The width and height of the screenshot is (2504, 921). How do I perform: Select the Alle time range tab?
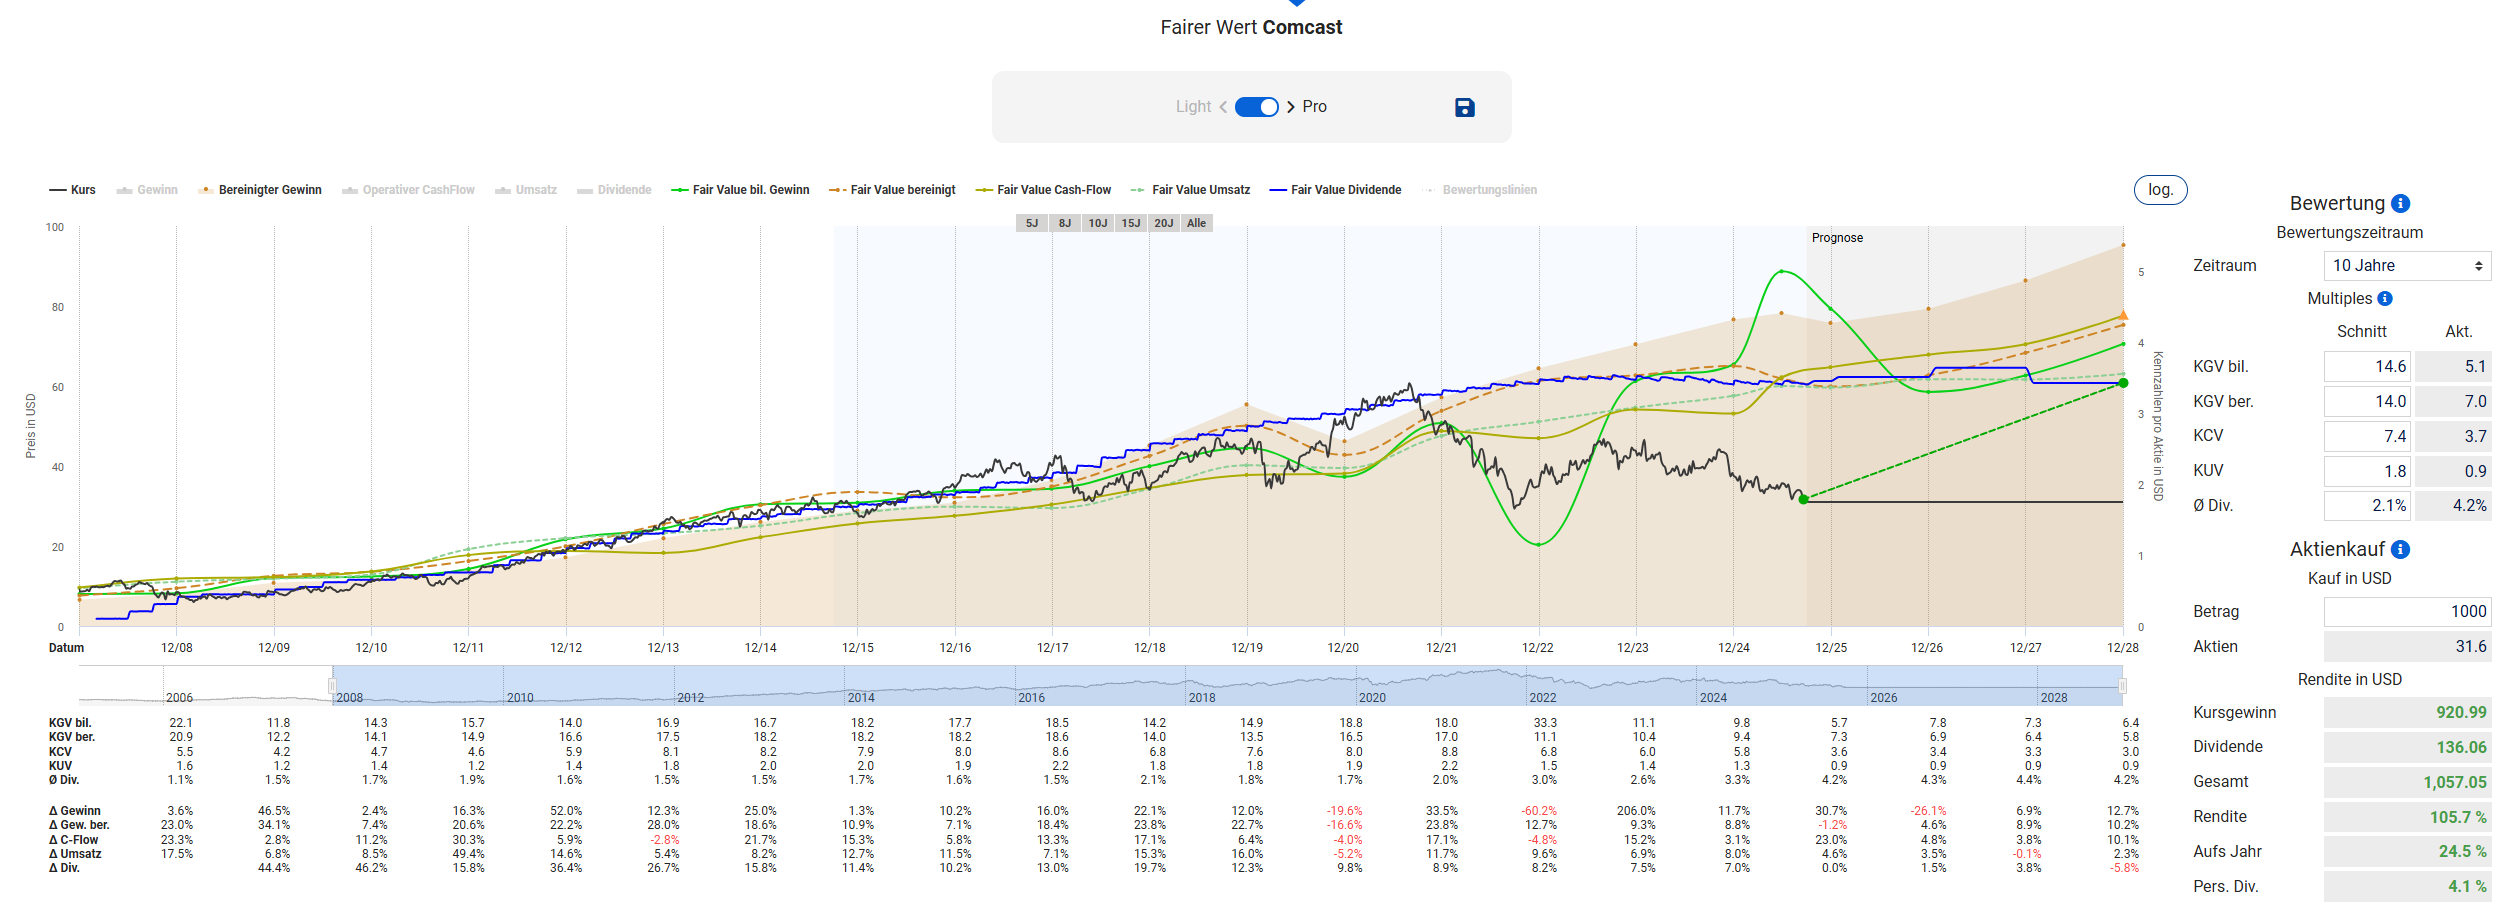[x=1196, y=223]
